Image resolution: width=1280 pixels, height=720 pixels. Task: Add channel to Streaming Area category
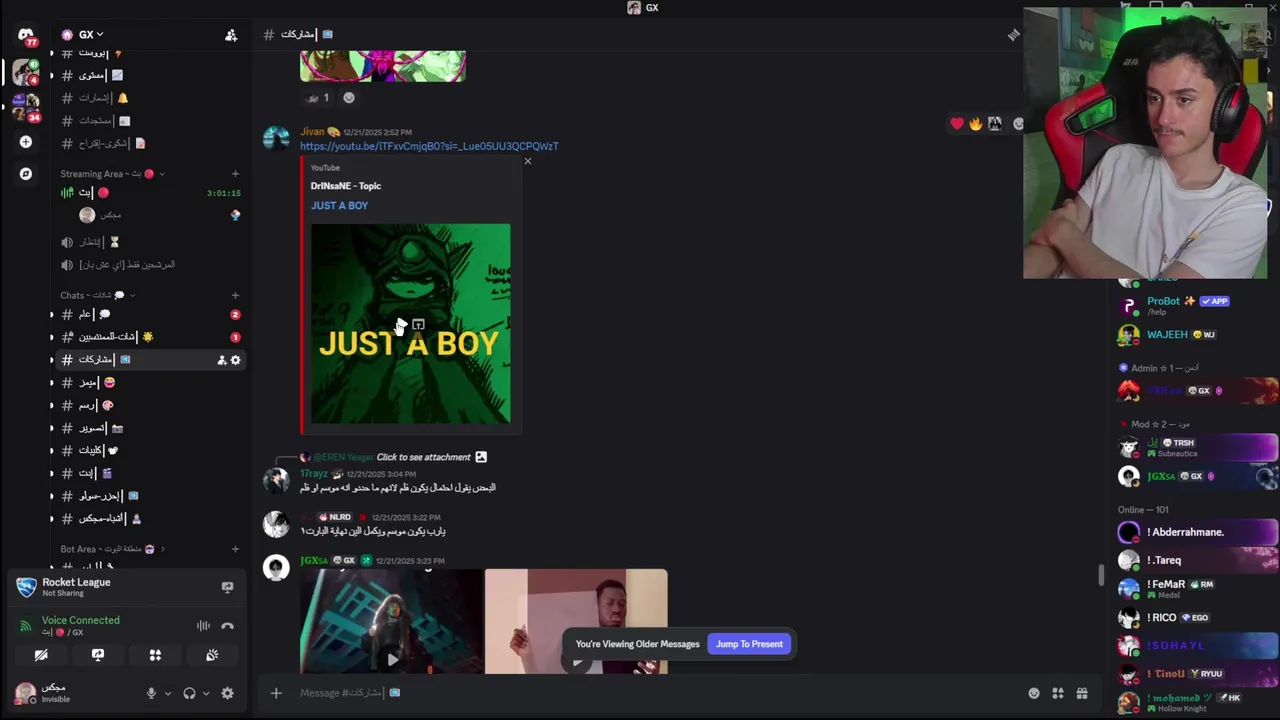[x=235, y=174]
